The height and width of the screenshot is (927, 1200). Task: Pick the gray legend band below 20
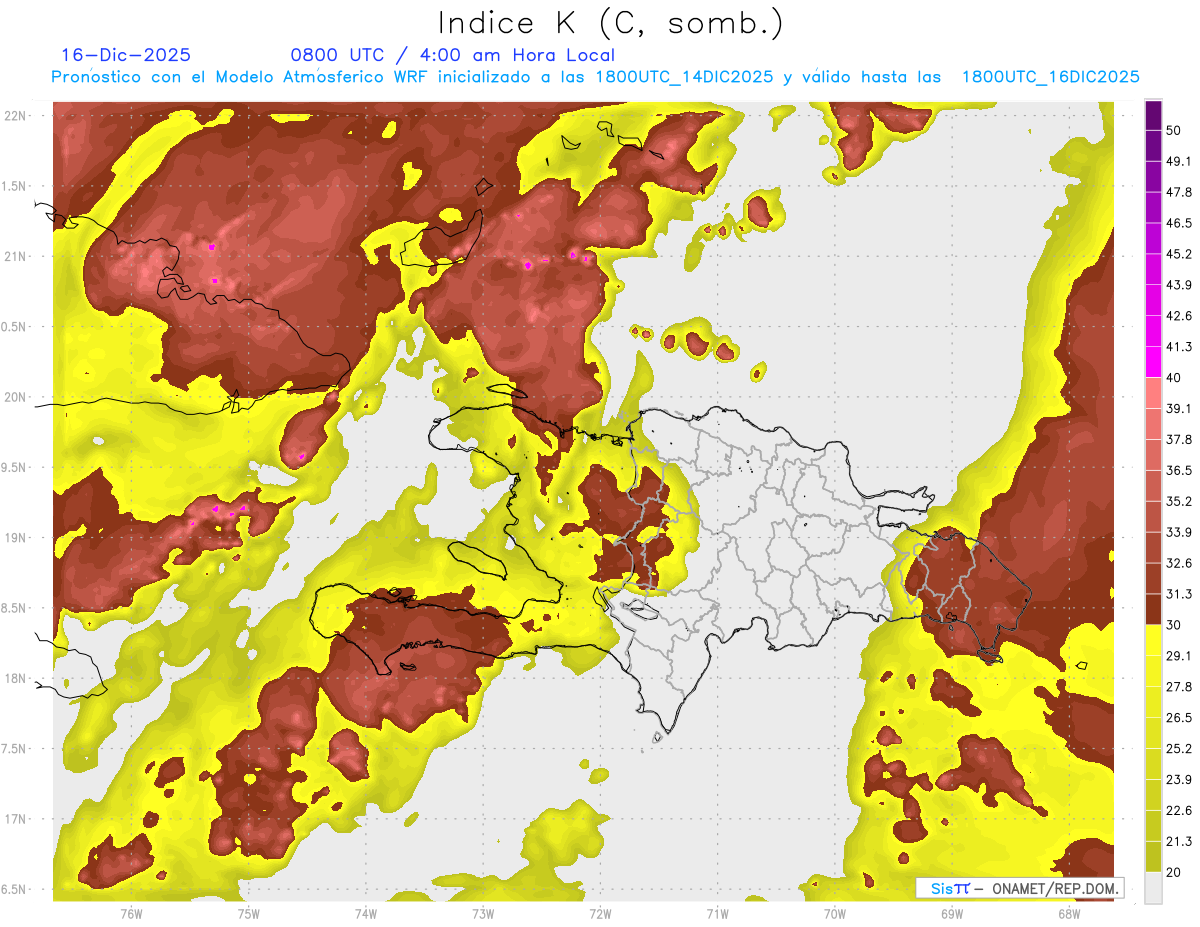[x=1153, y=888]
